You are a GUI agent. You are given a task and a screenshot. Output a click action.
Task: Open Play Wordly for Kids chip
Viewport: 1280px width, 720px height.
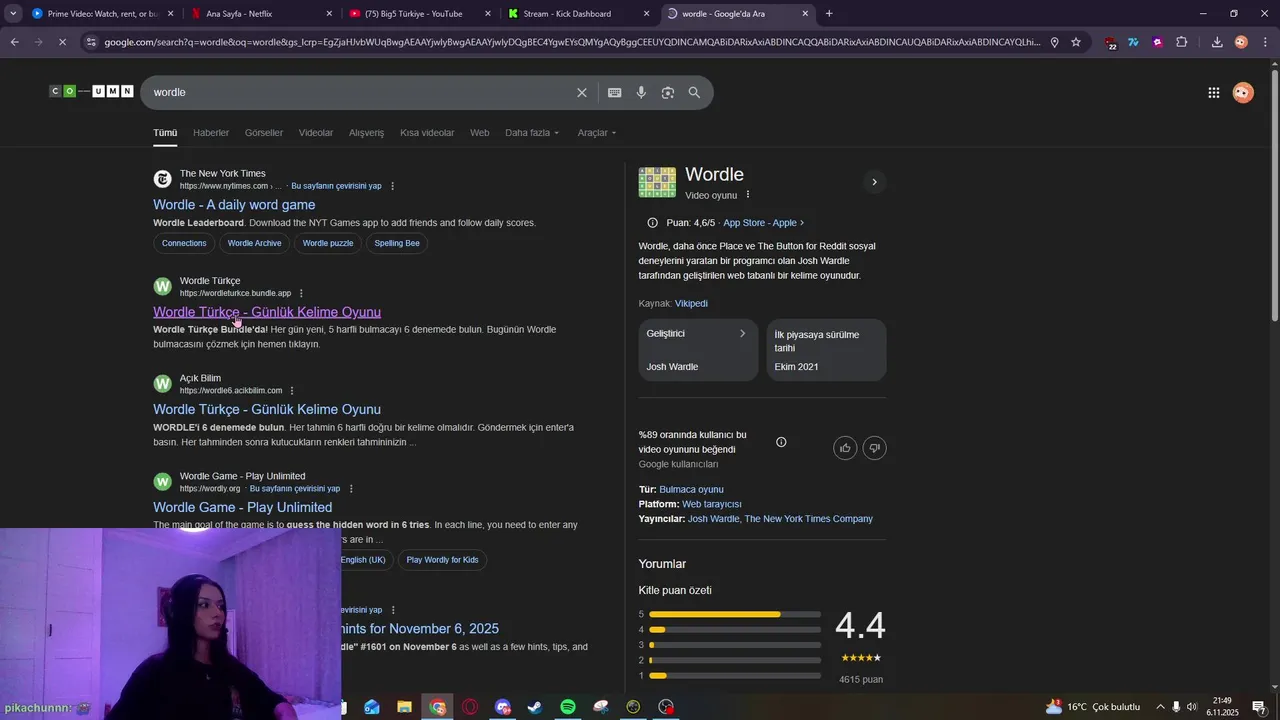pos(442,560)
